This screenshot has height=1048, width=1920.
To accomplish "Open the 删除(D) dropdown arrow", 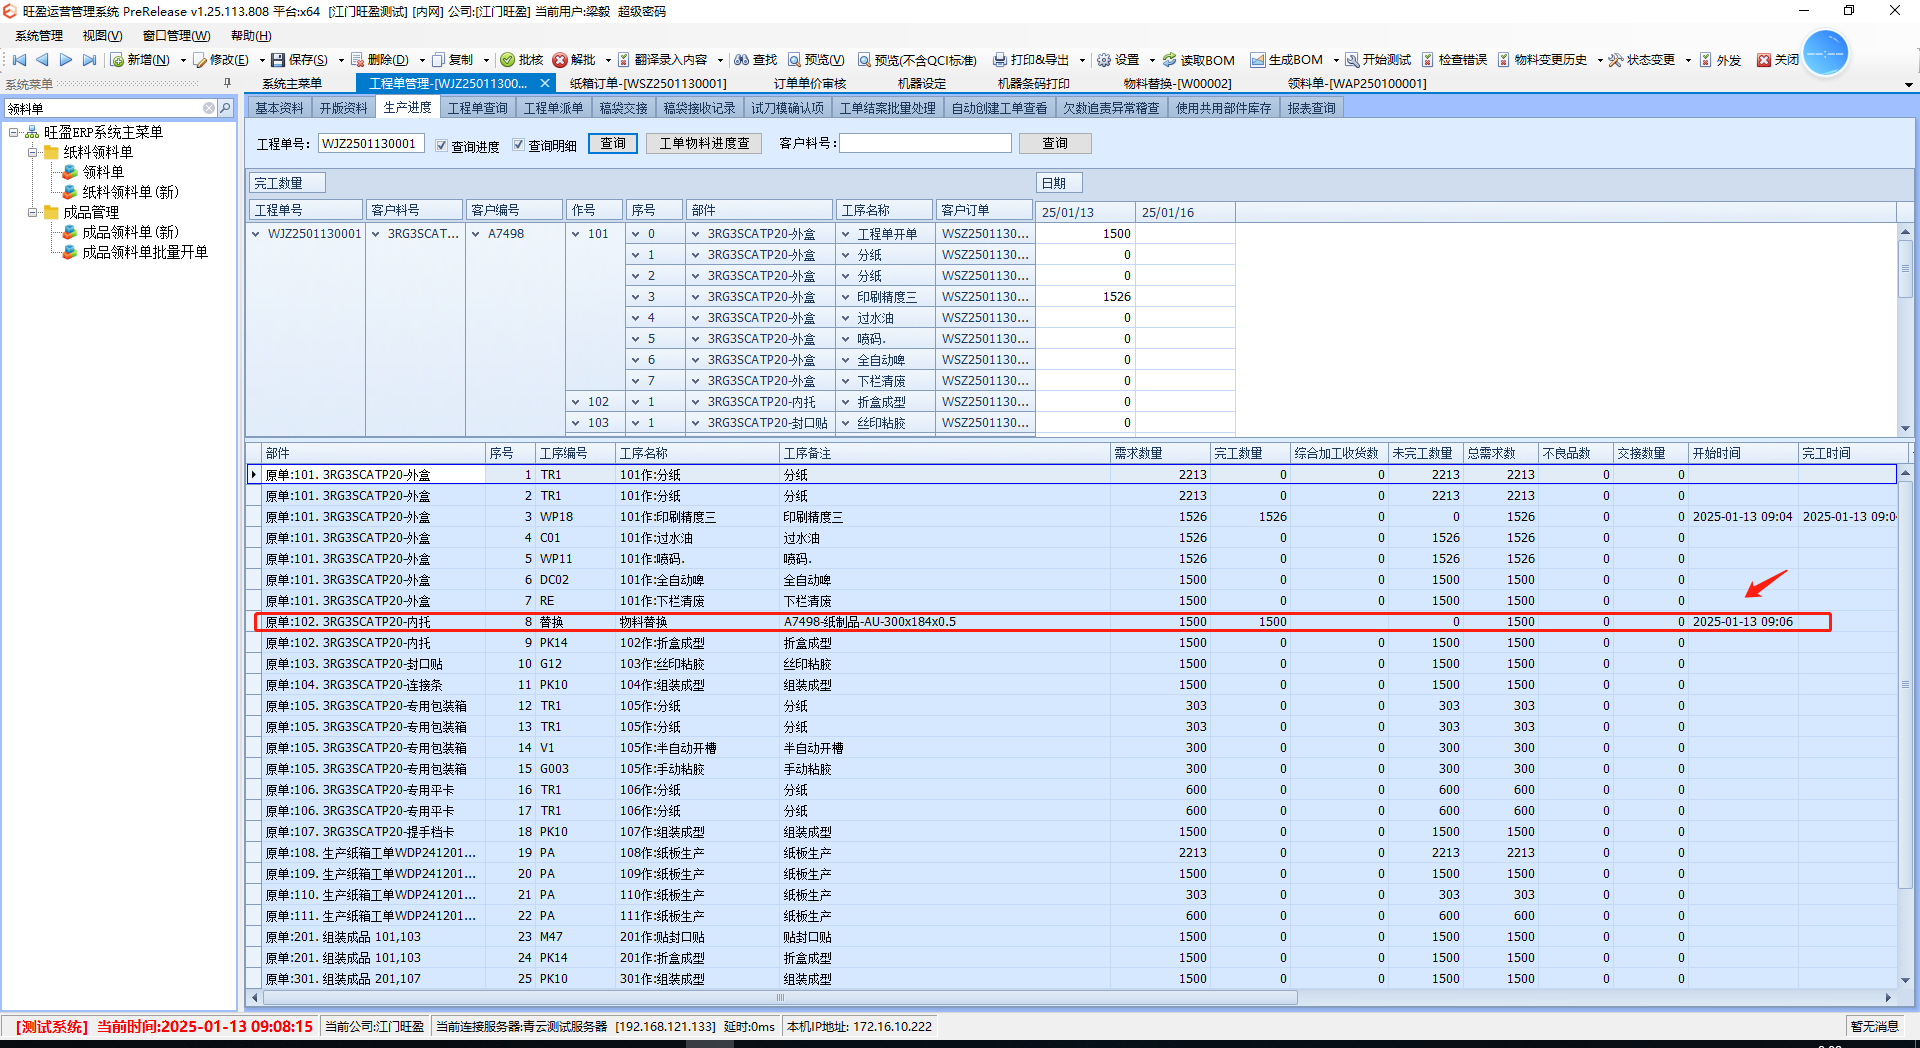I will point(422,60).
